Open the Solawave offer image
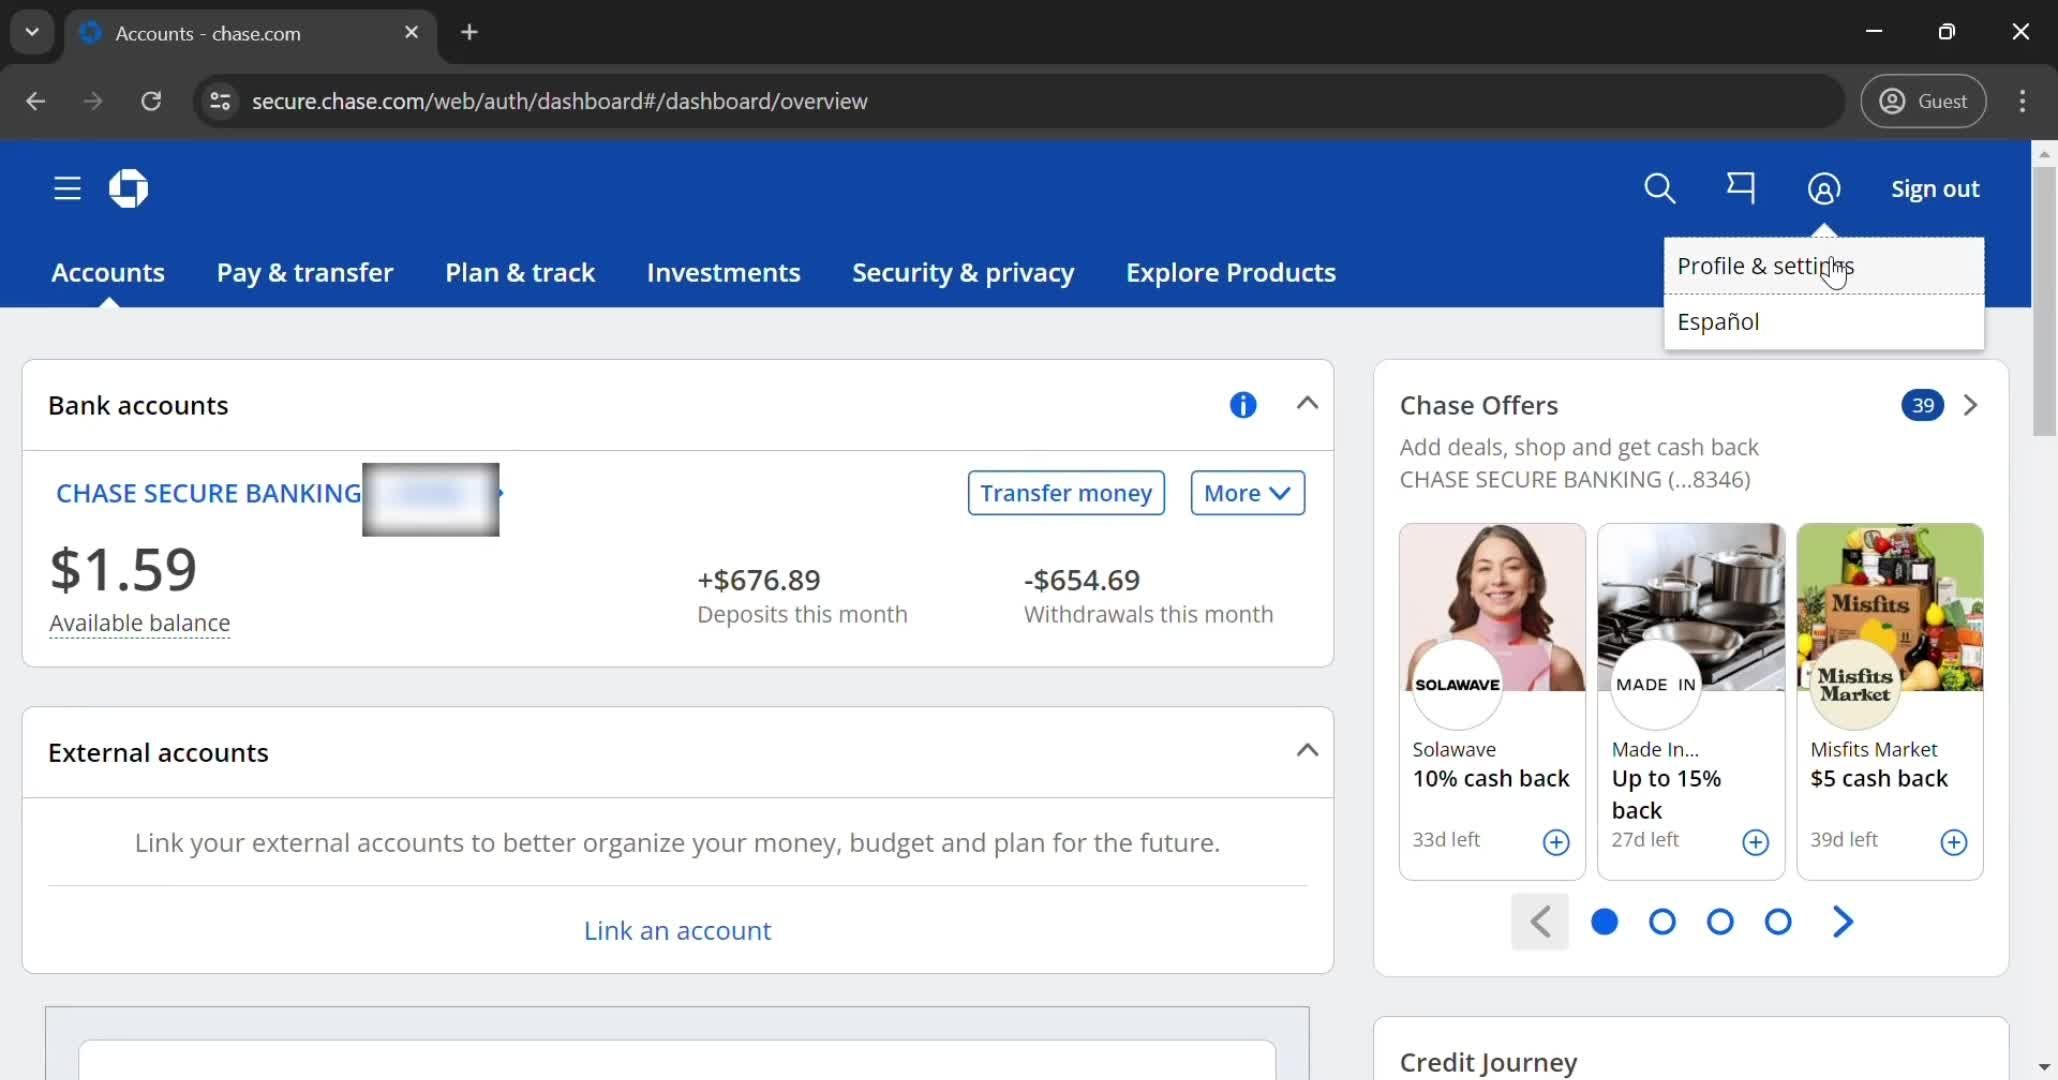 pyautogui.click(x=1492, y=607)
